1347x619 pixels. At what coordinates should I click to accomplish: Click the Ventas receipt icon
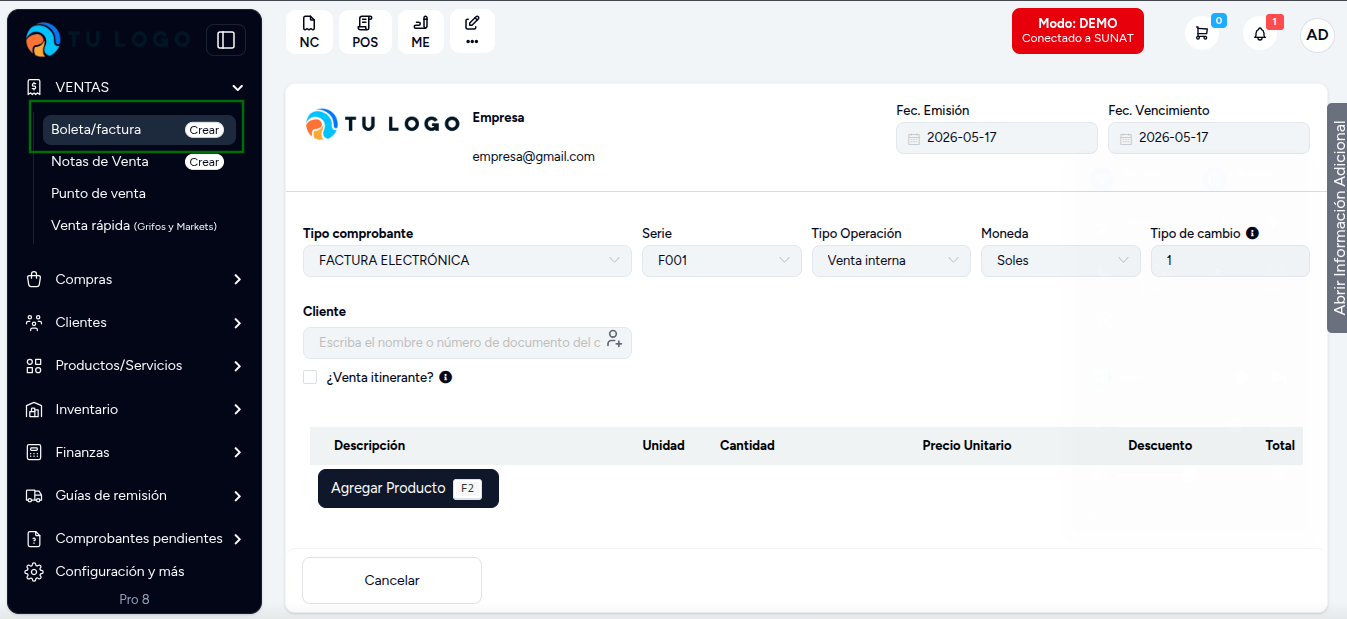tap(34, 87)
